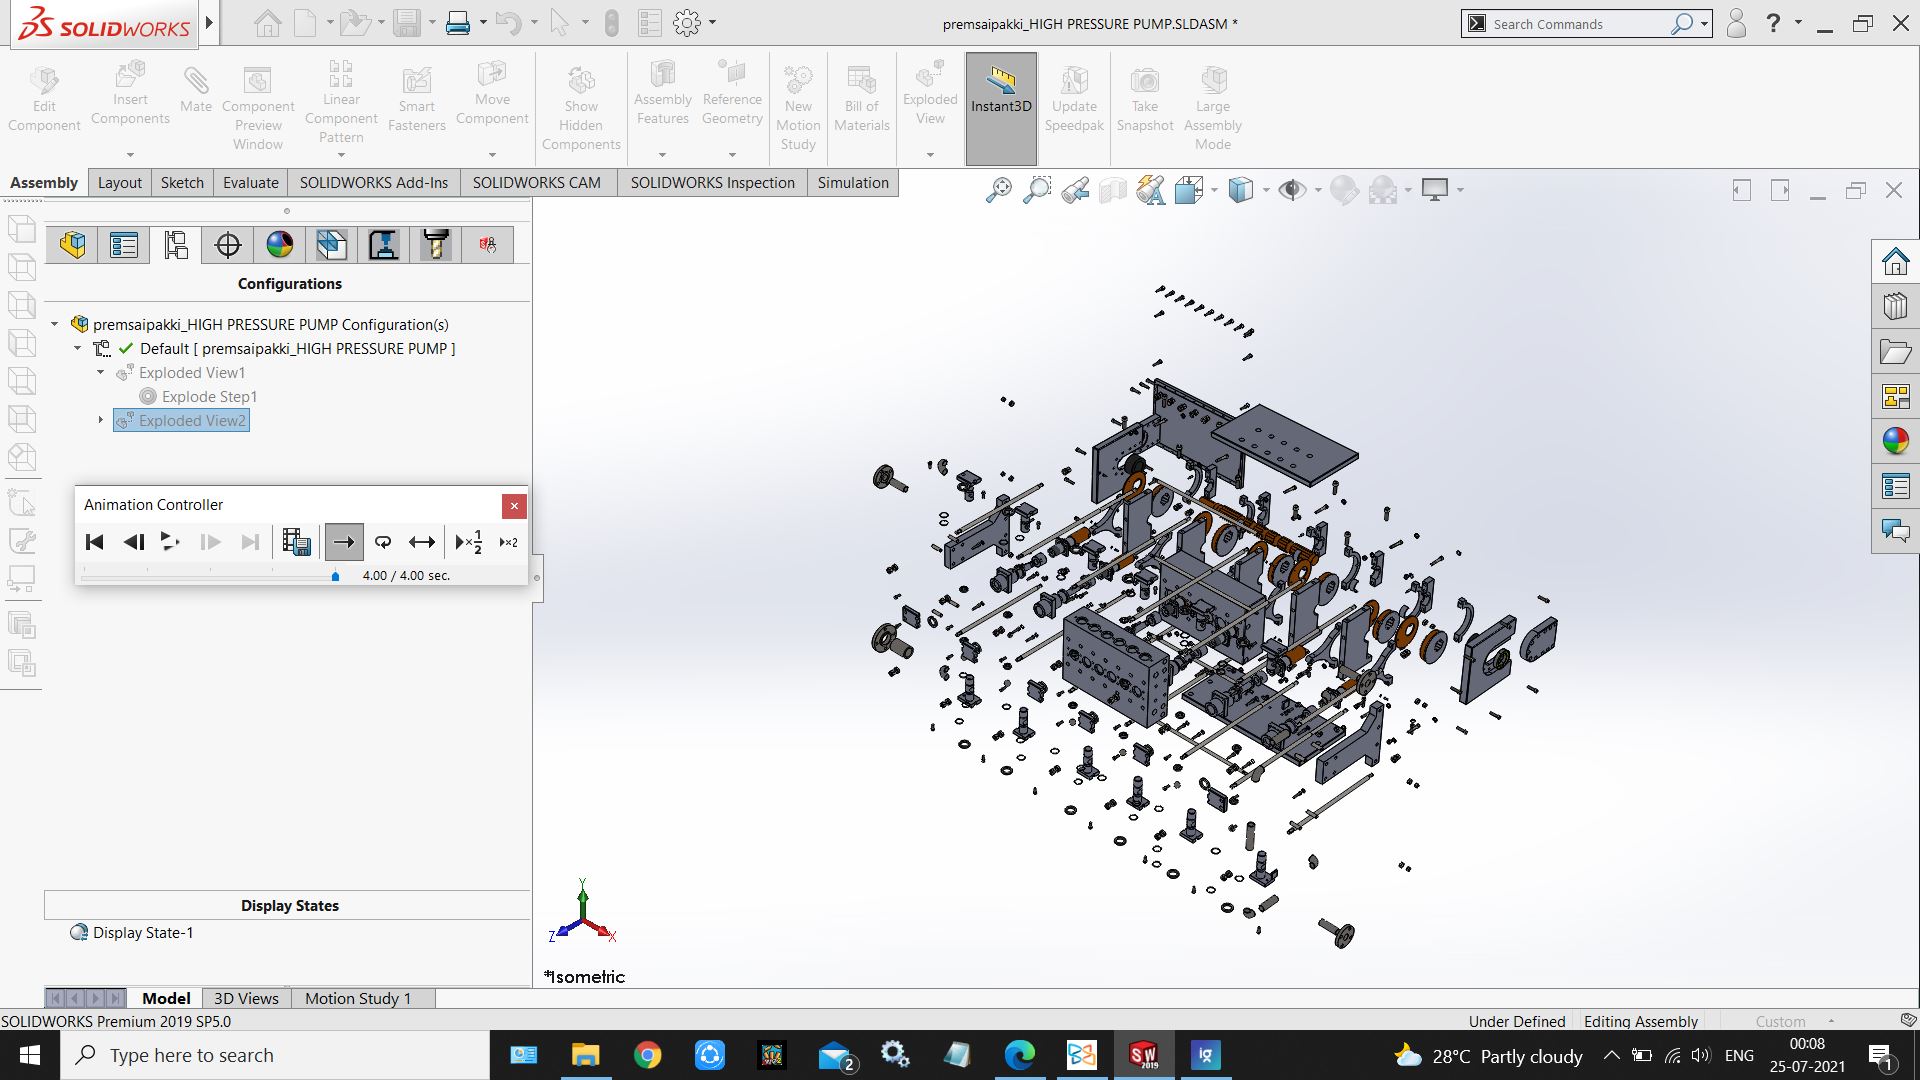Open the DisplayManager color sphere tab
Image resolution: width=1920 pixels, height=1080 pixels.
(280, 245)
